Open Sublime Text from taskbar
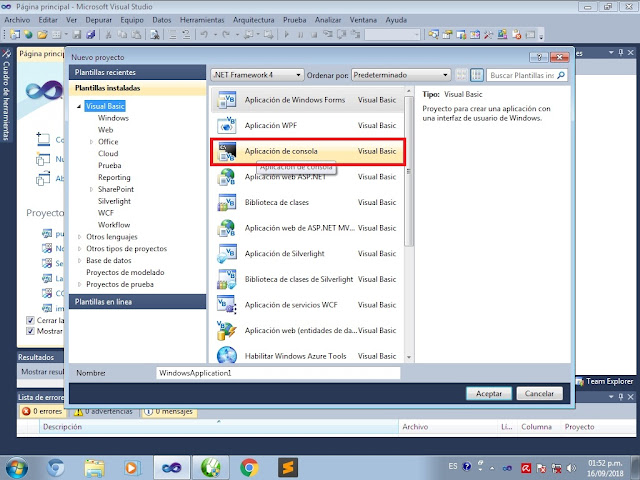The width and height of the screenshot is (640, 480). [x=288, y=468]
